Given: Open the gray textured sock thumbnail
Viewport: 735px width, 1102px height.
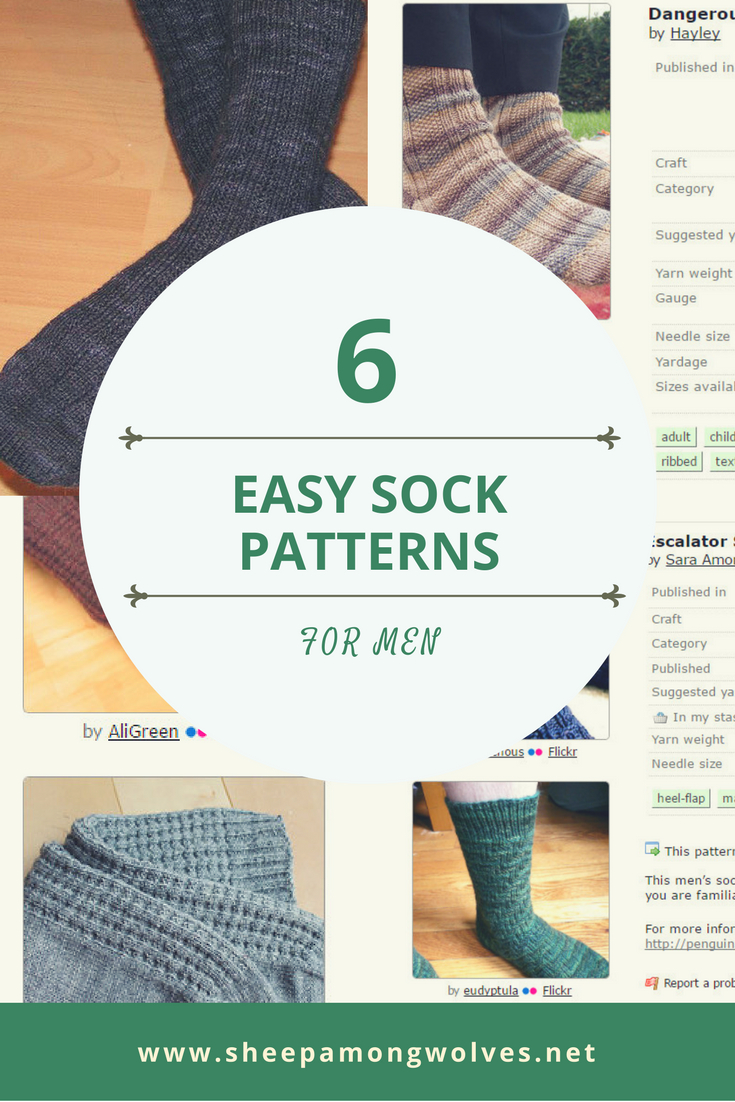Looking at the screenshot, I should pos(174,889).
